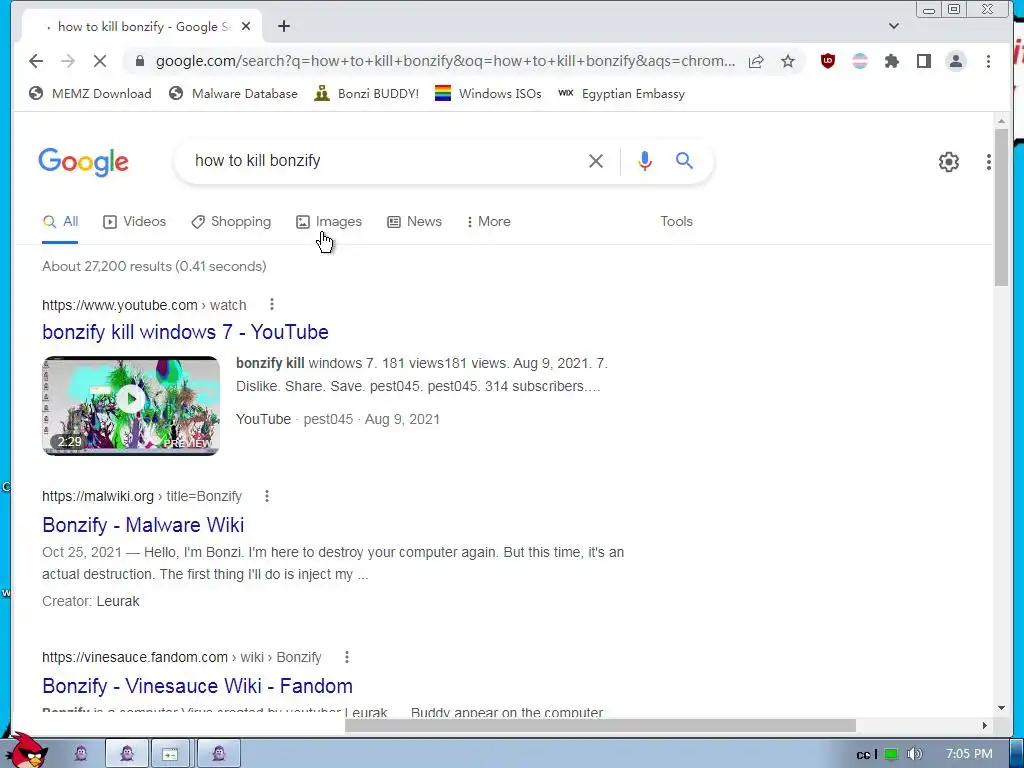
Task: Switch to the Images tab
Action: tap(329, 222)
